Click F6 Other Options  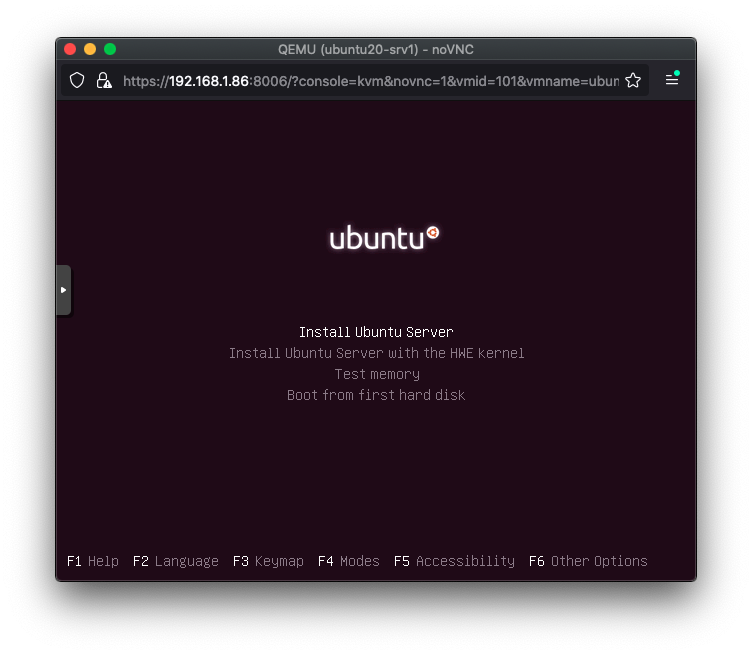point(588,561)
